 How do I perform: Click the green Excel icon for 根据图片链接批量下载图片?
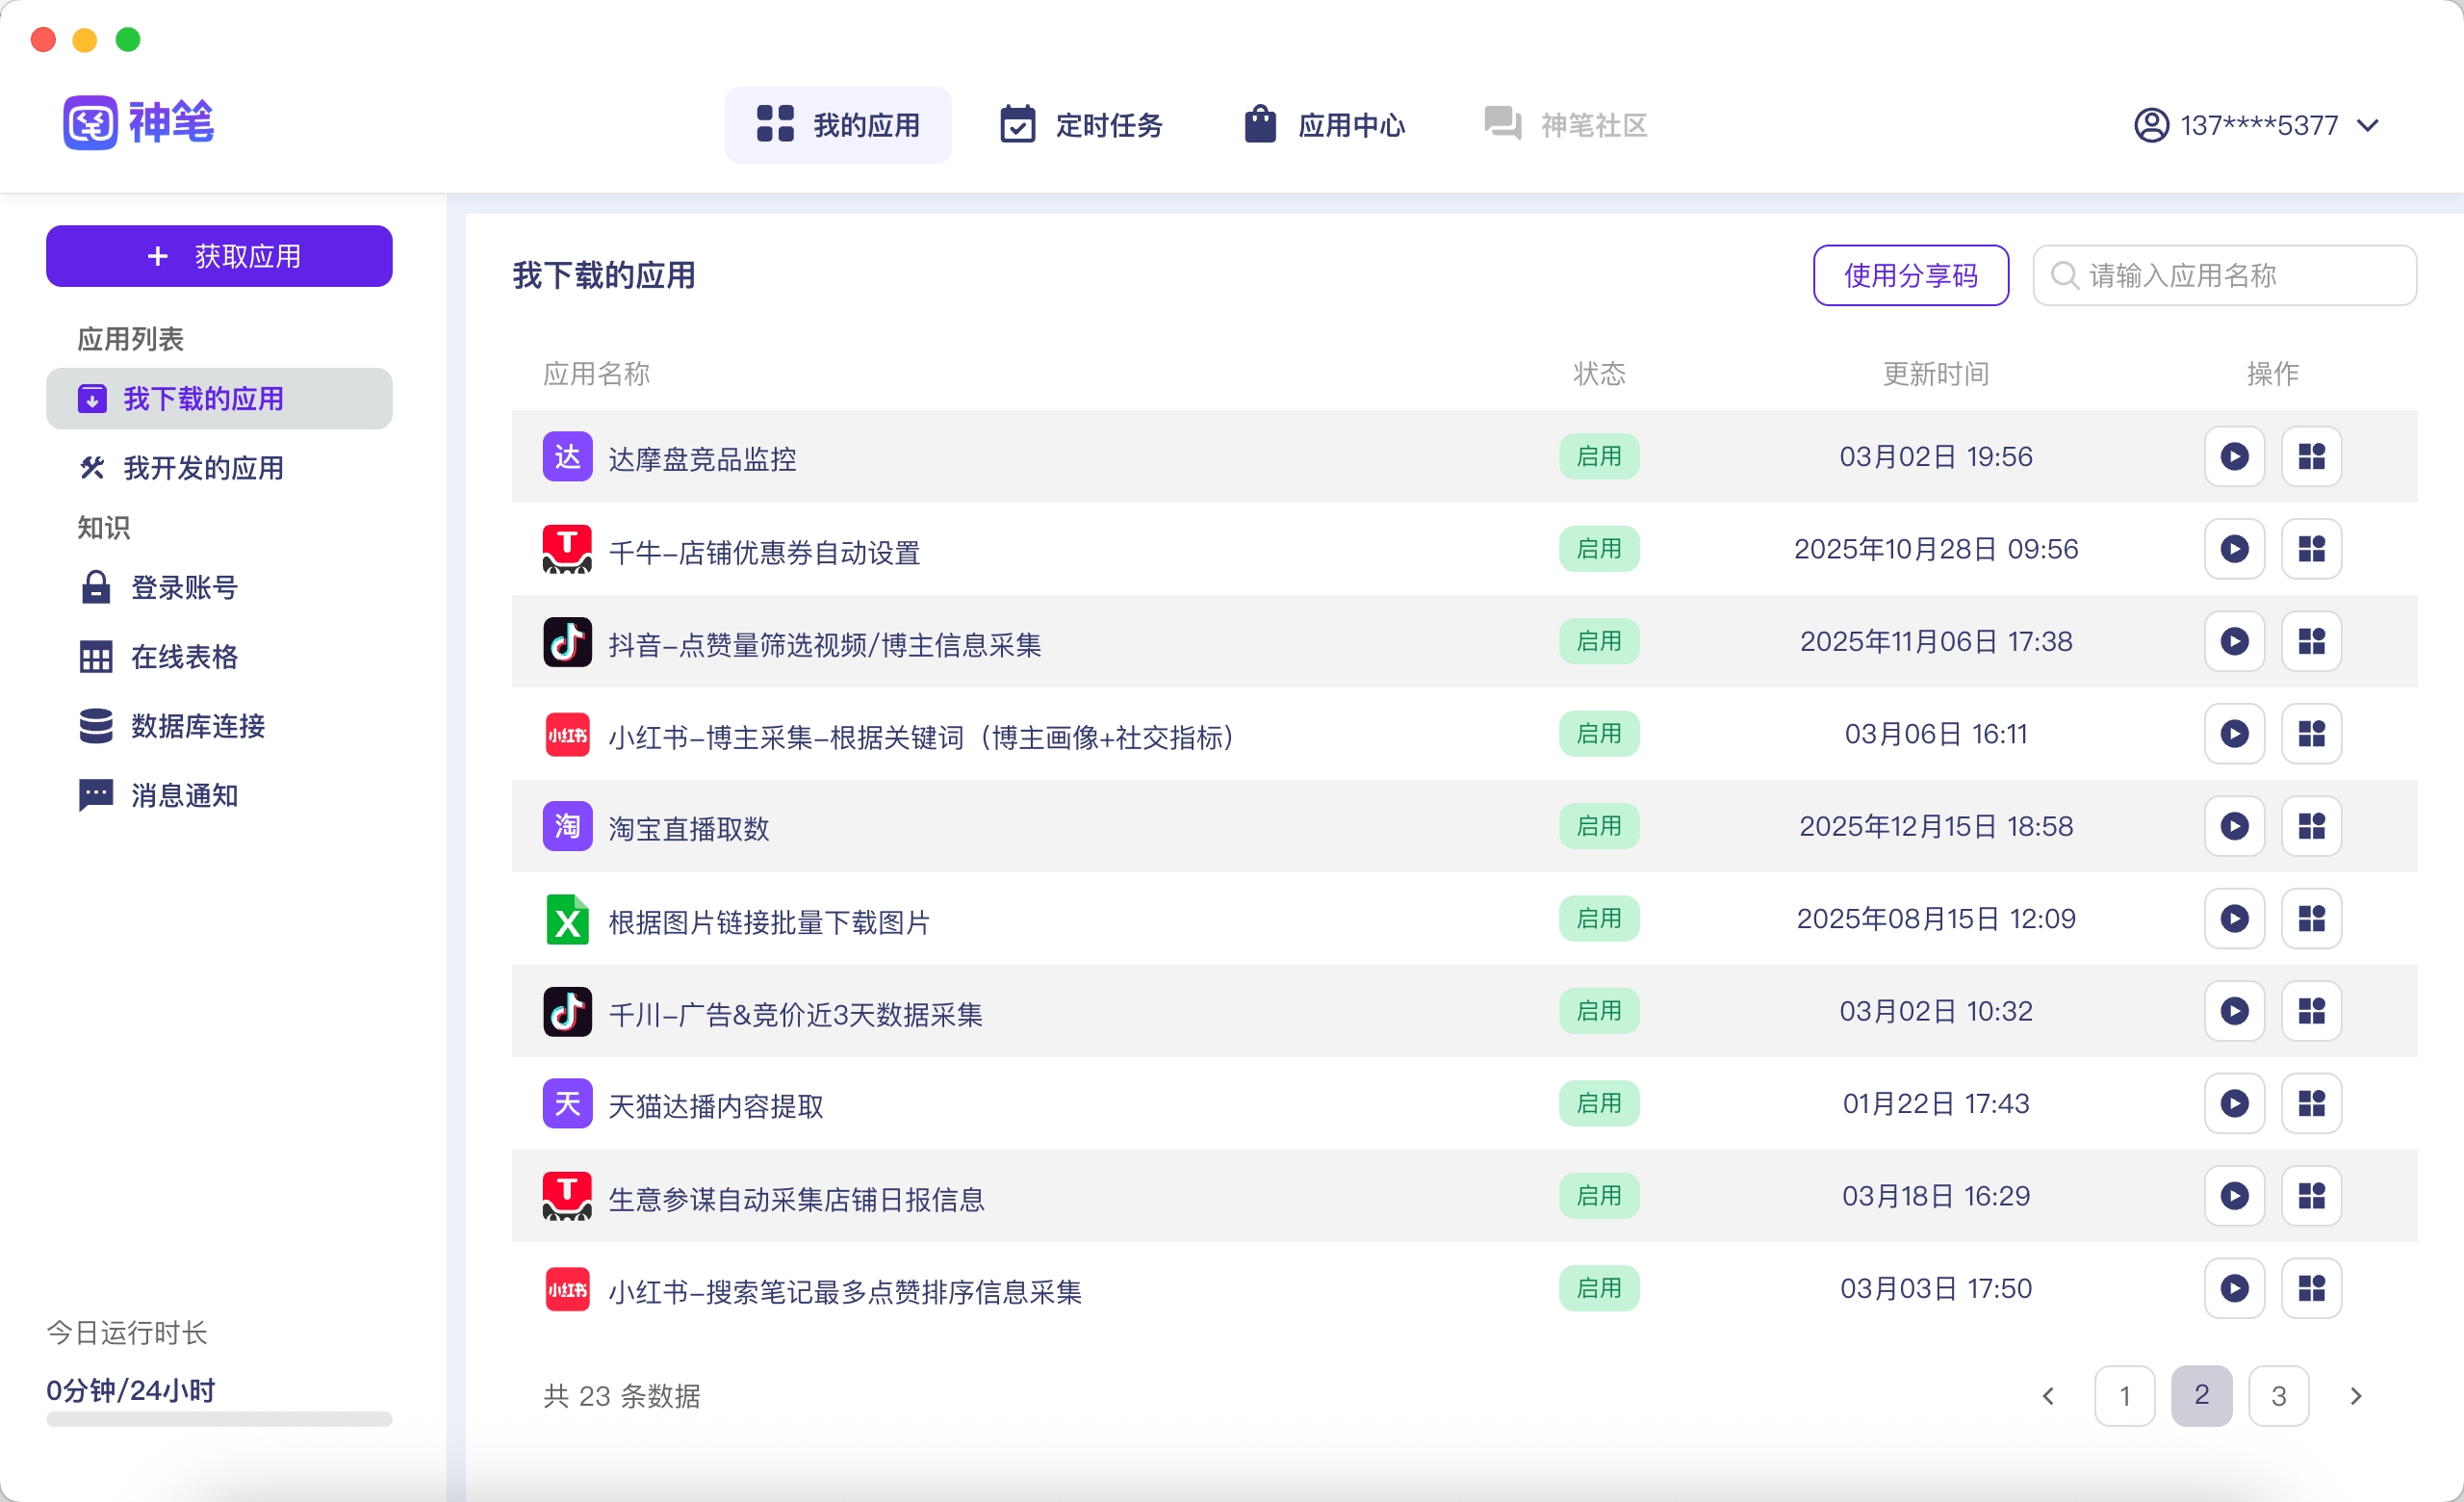567,920
